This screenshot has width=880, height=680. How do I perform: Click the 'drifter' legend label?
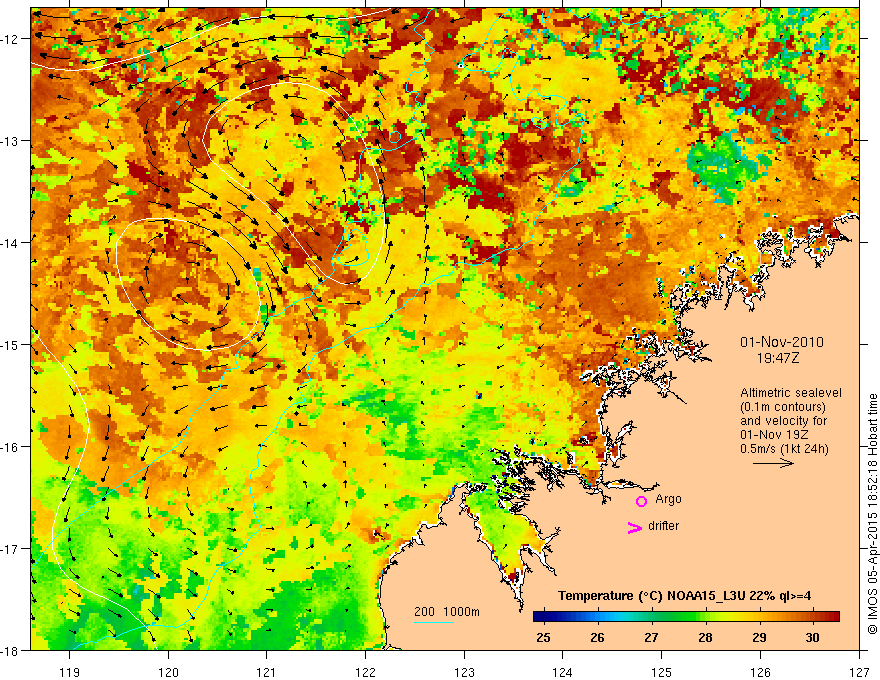point(663,526)
